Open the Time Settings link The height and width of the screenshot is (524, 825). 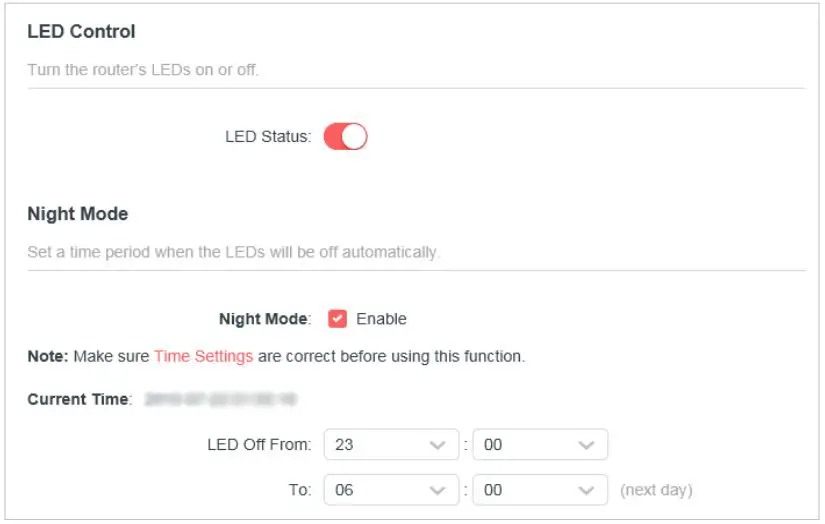pos(203,356)
